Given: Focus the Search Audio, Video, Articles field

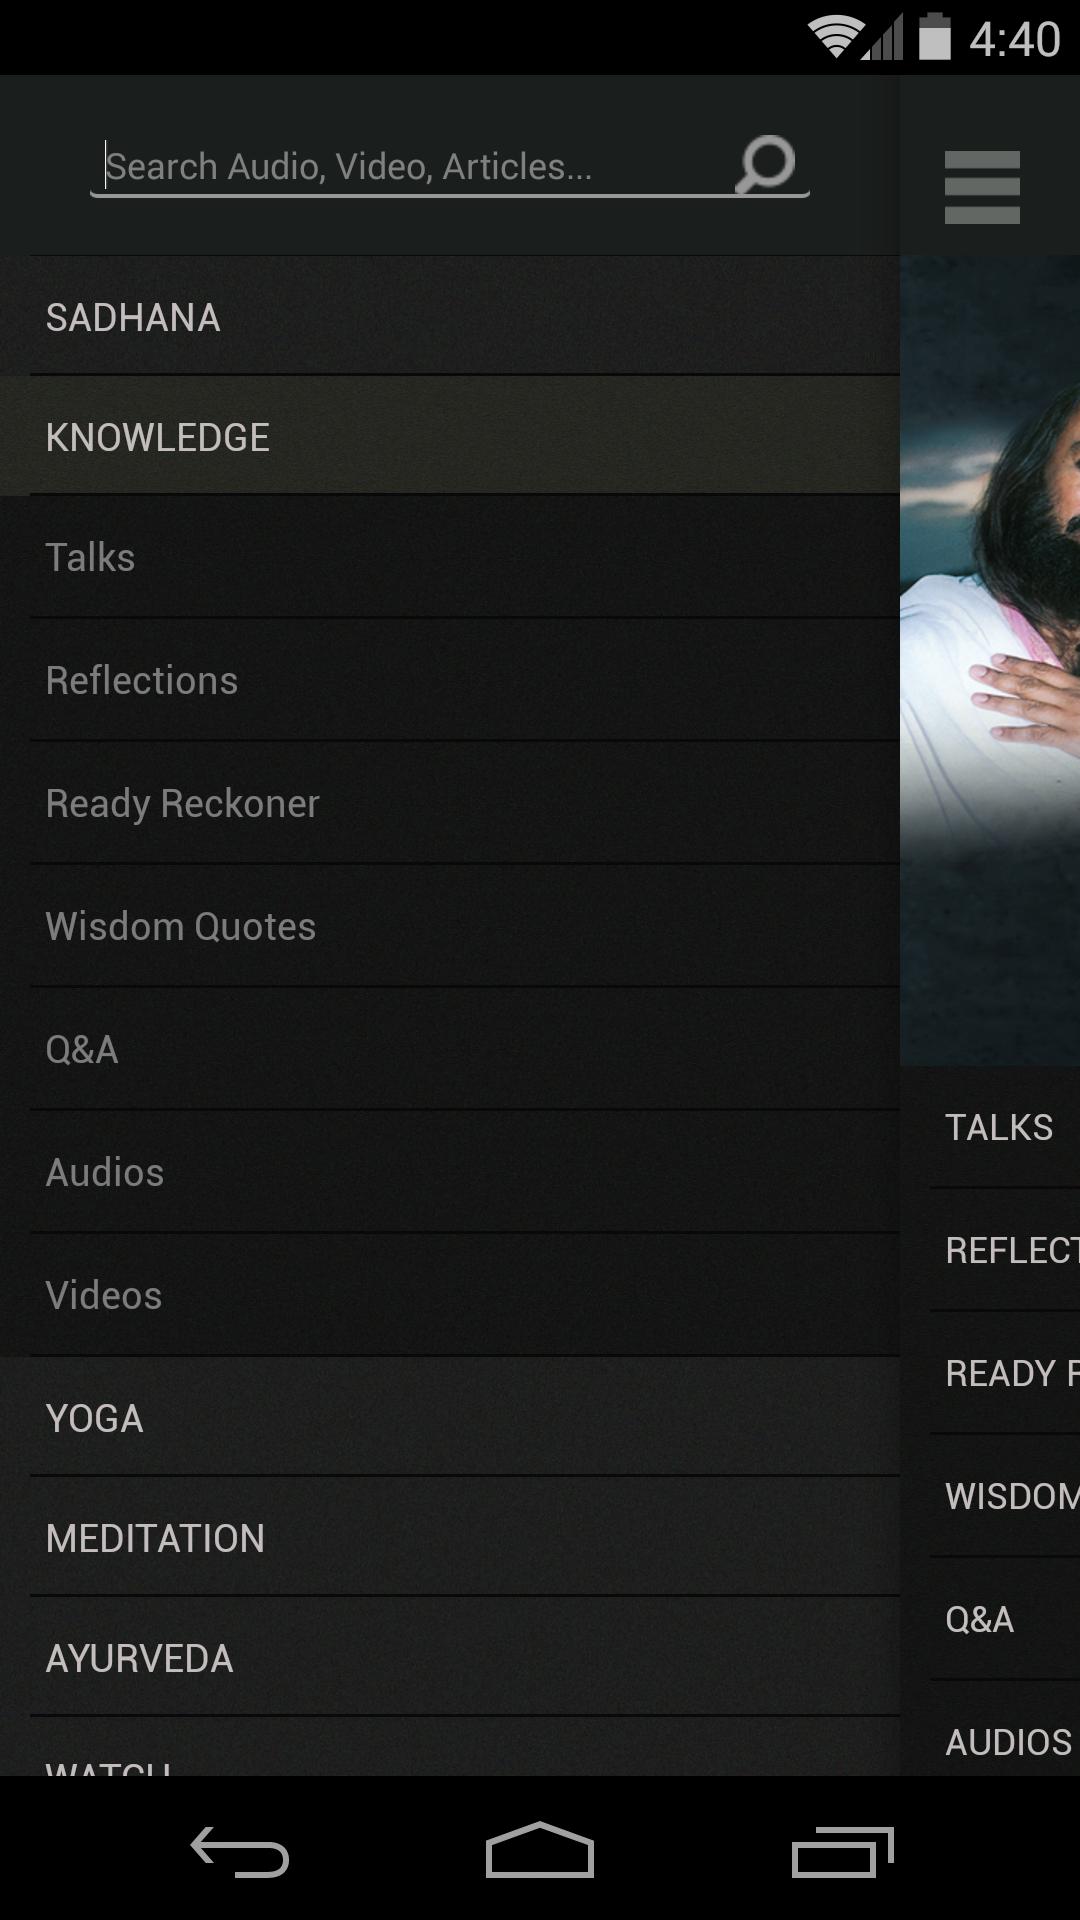Looking at the screenshot, I should pos(418,166).
